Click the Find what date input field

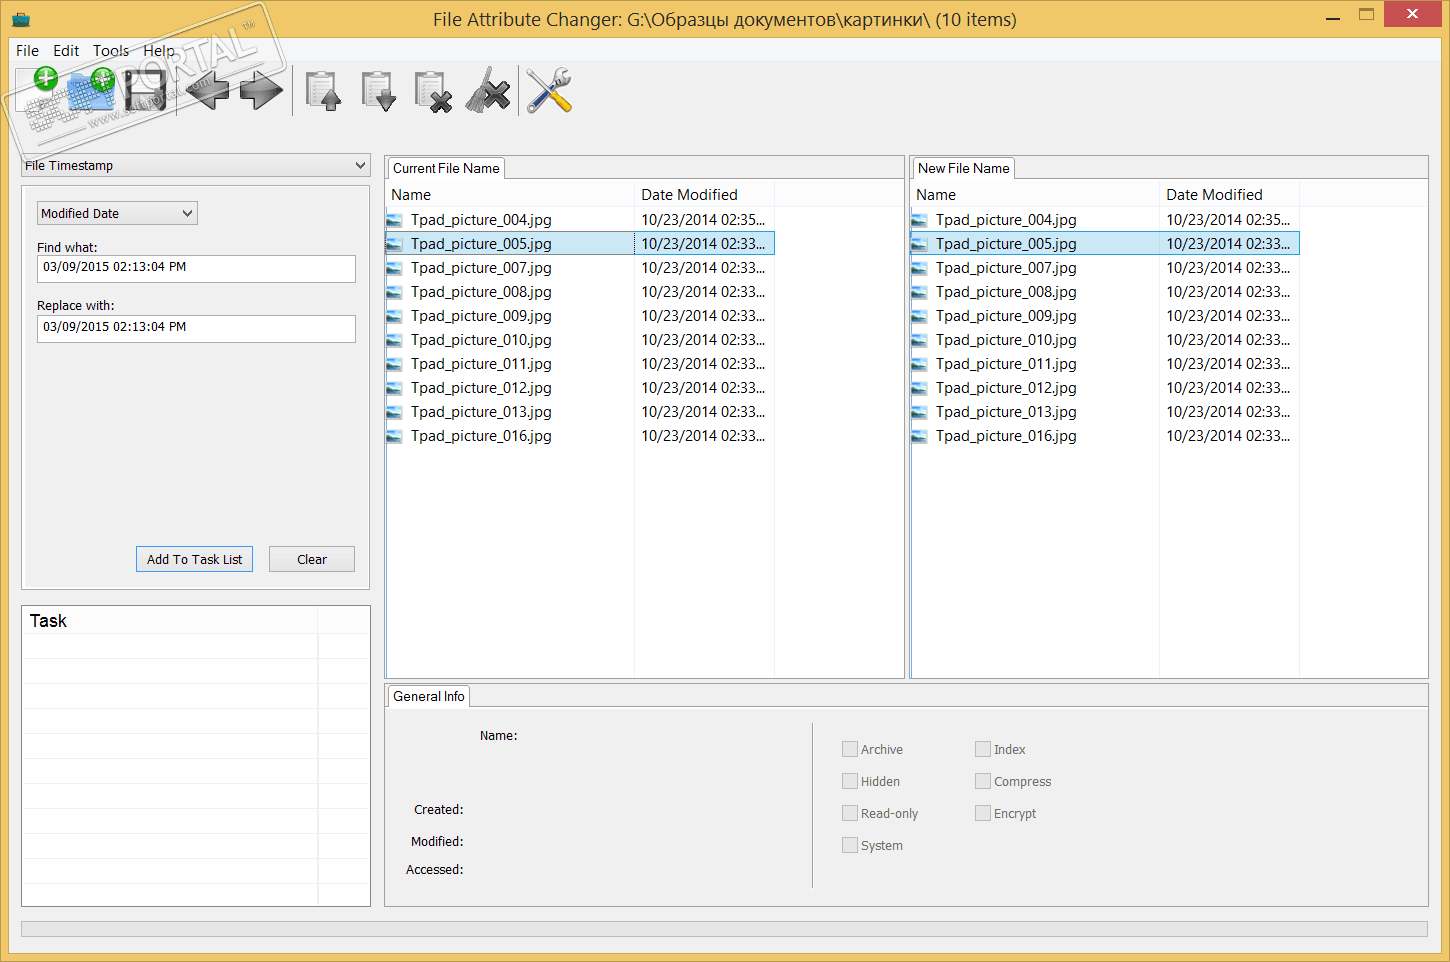tap(196, 268)
